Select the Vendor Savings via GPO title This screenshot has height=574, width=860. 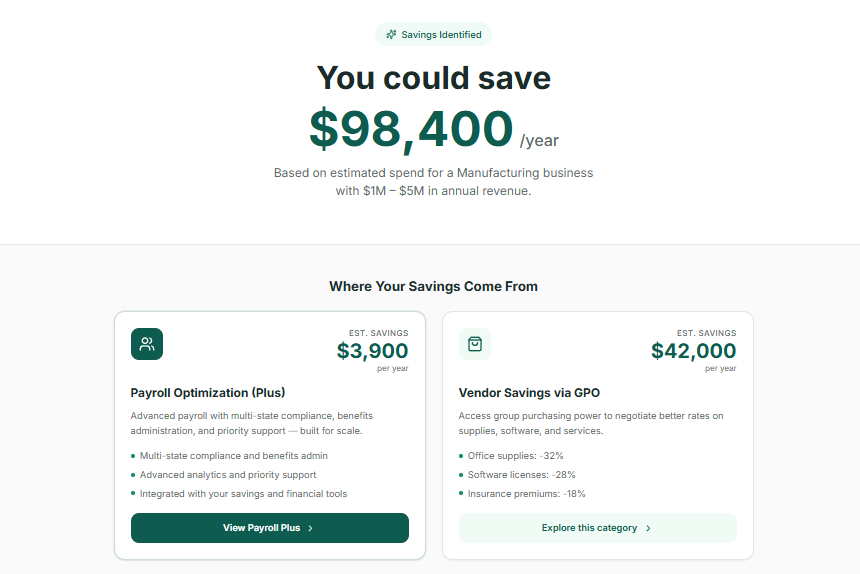pyautogui.click(x=529, y=393)
